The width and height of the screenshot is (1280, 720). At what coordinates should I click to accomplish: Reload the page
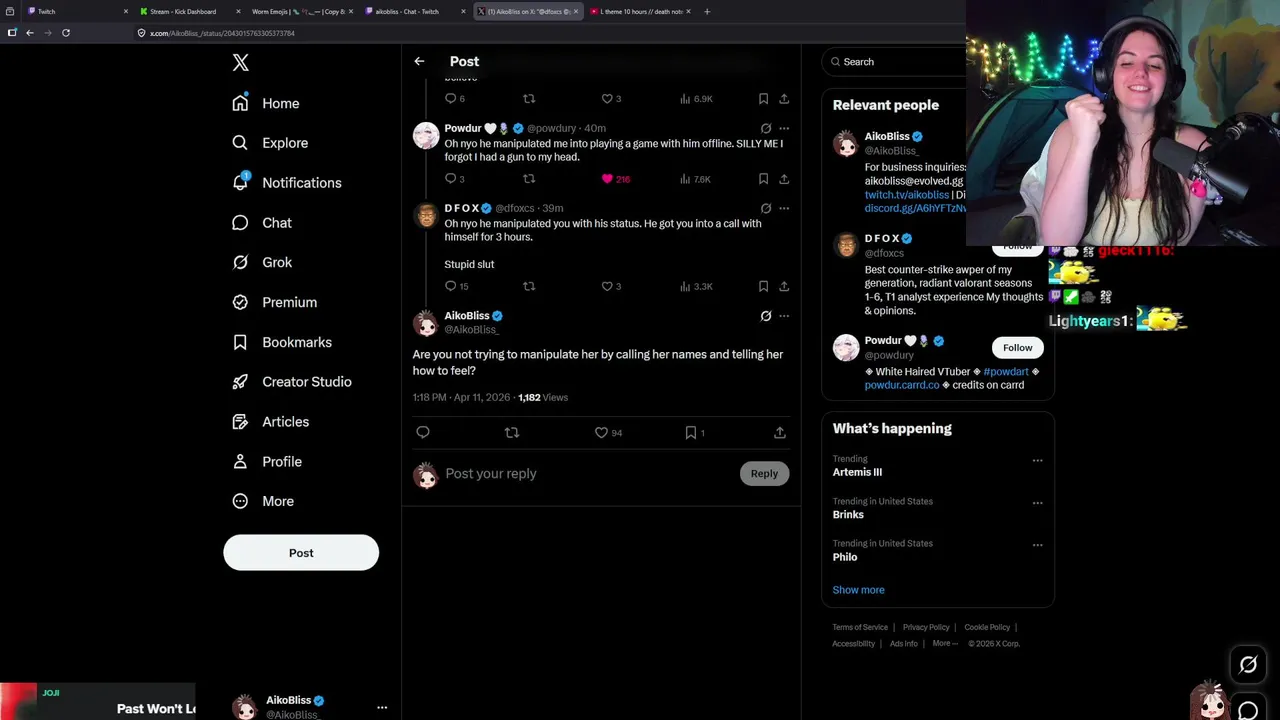coord(66,33)
